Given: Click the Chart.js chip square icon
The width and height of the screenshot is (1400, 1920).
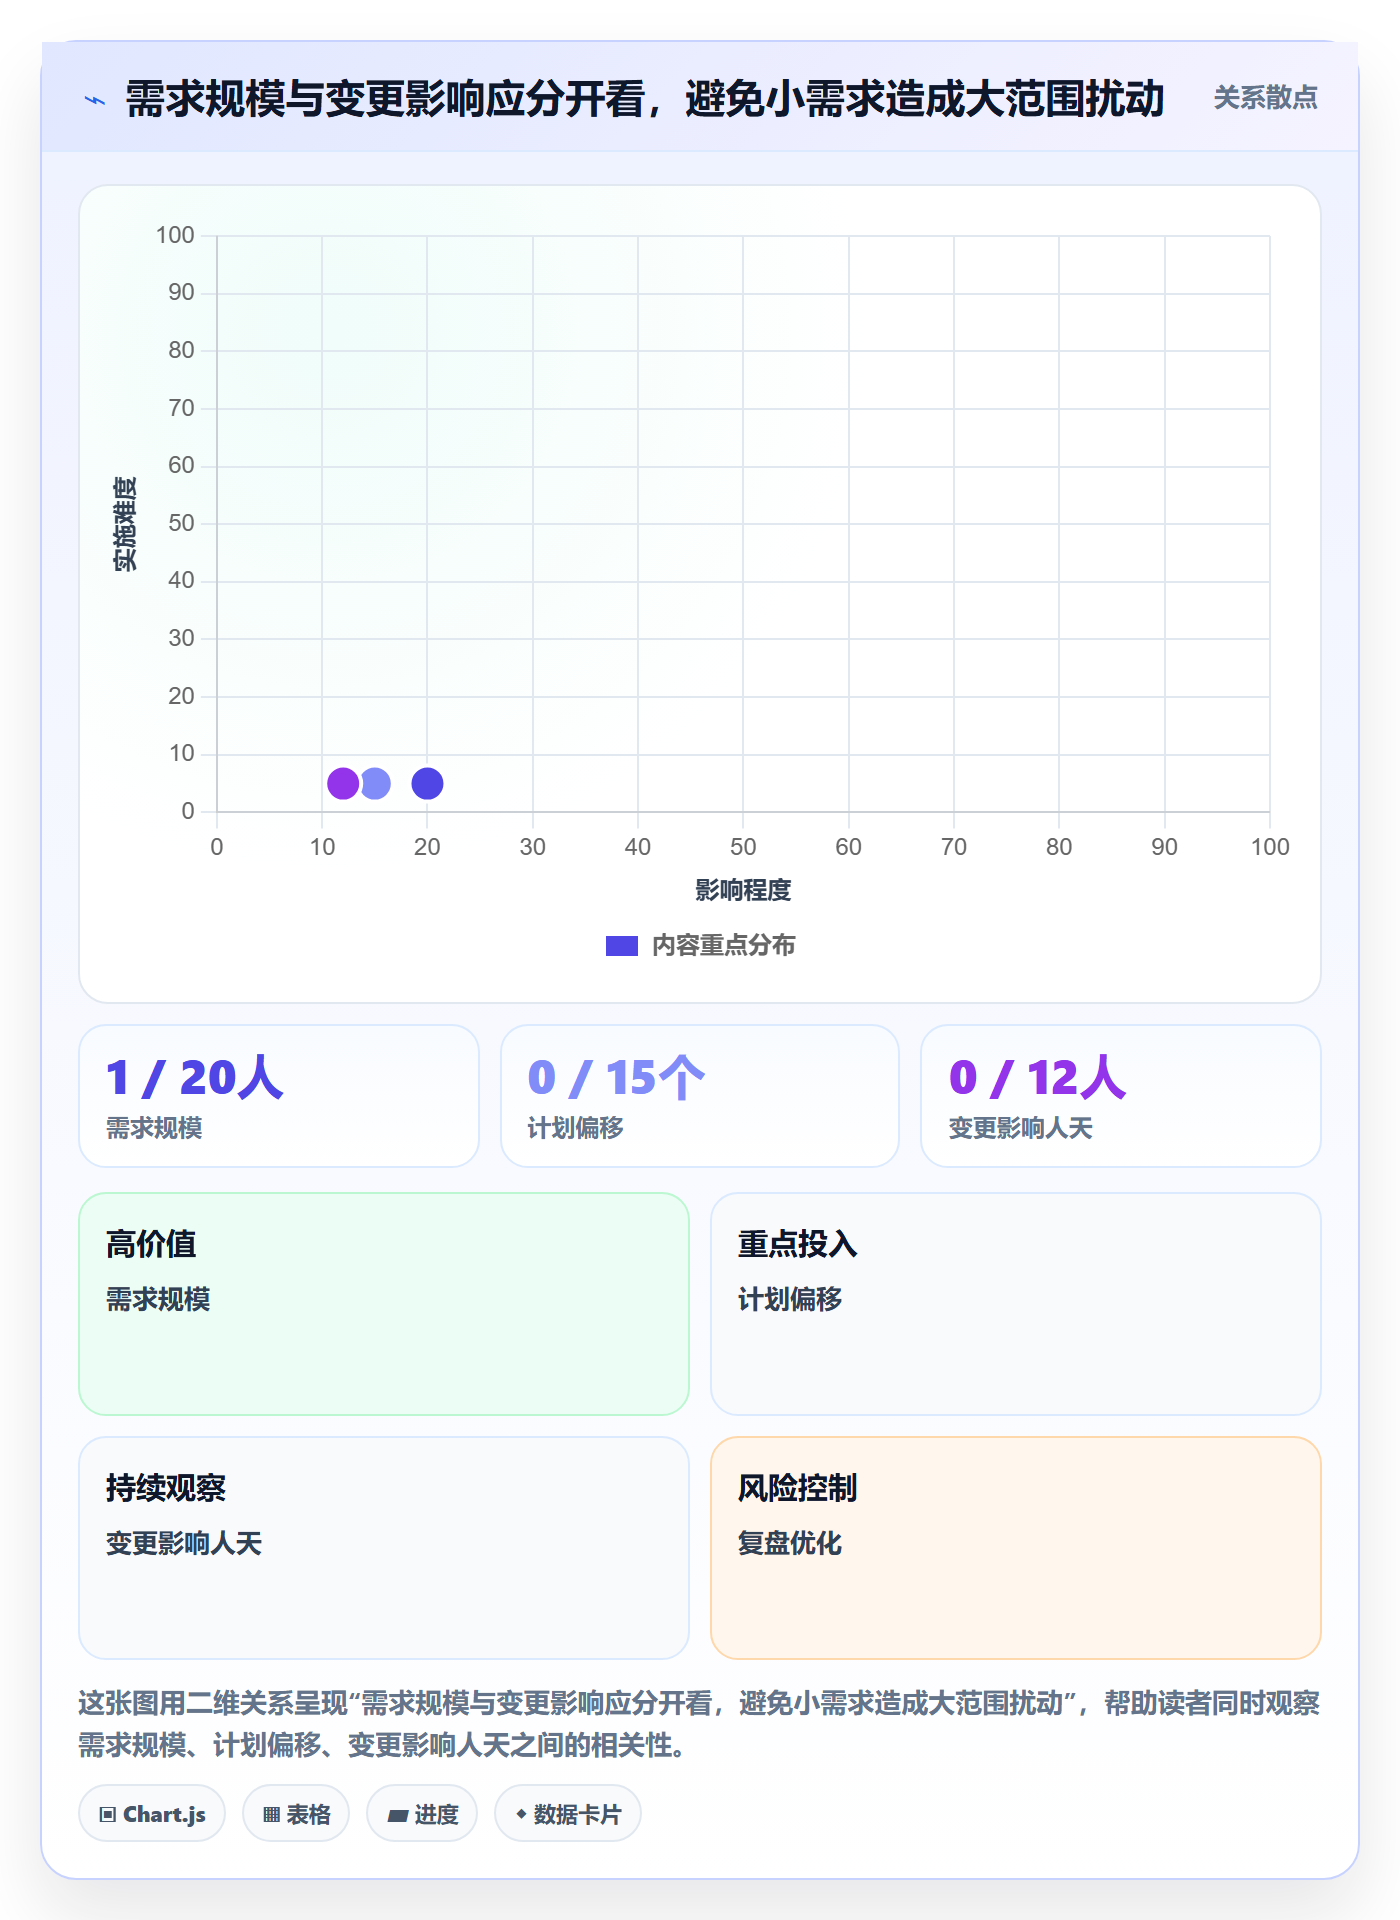Looking at the screenshot, I should (x=108, y=1815).
